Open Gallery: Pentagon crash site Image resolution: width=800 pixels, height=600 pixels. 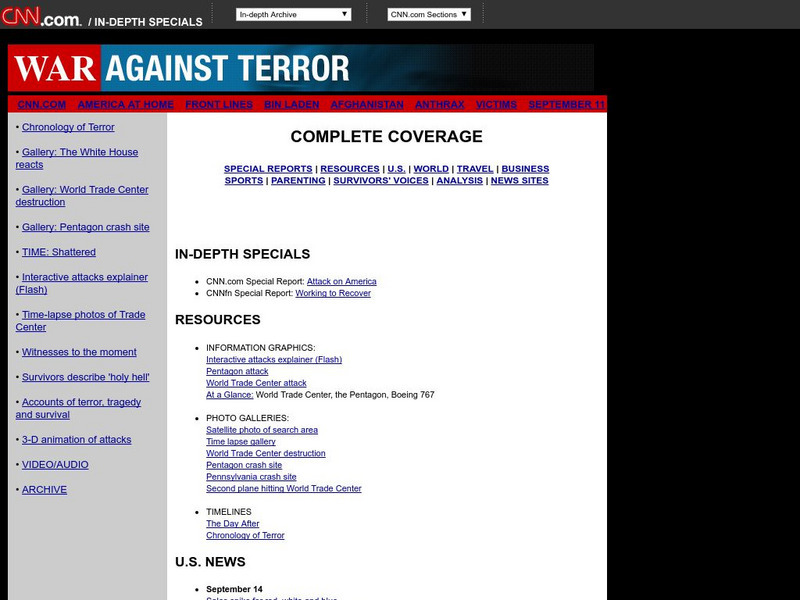click(85, 227)
